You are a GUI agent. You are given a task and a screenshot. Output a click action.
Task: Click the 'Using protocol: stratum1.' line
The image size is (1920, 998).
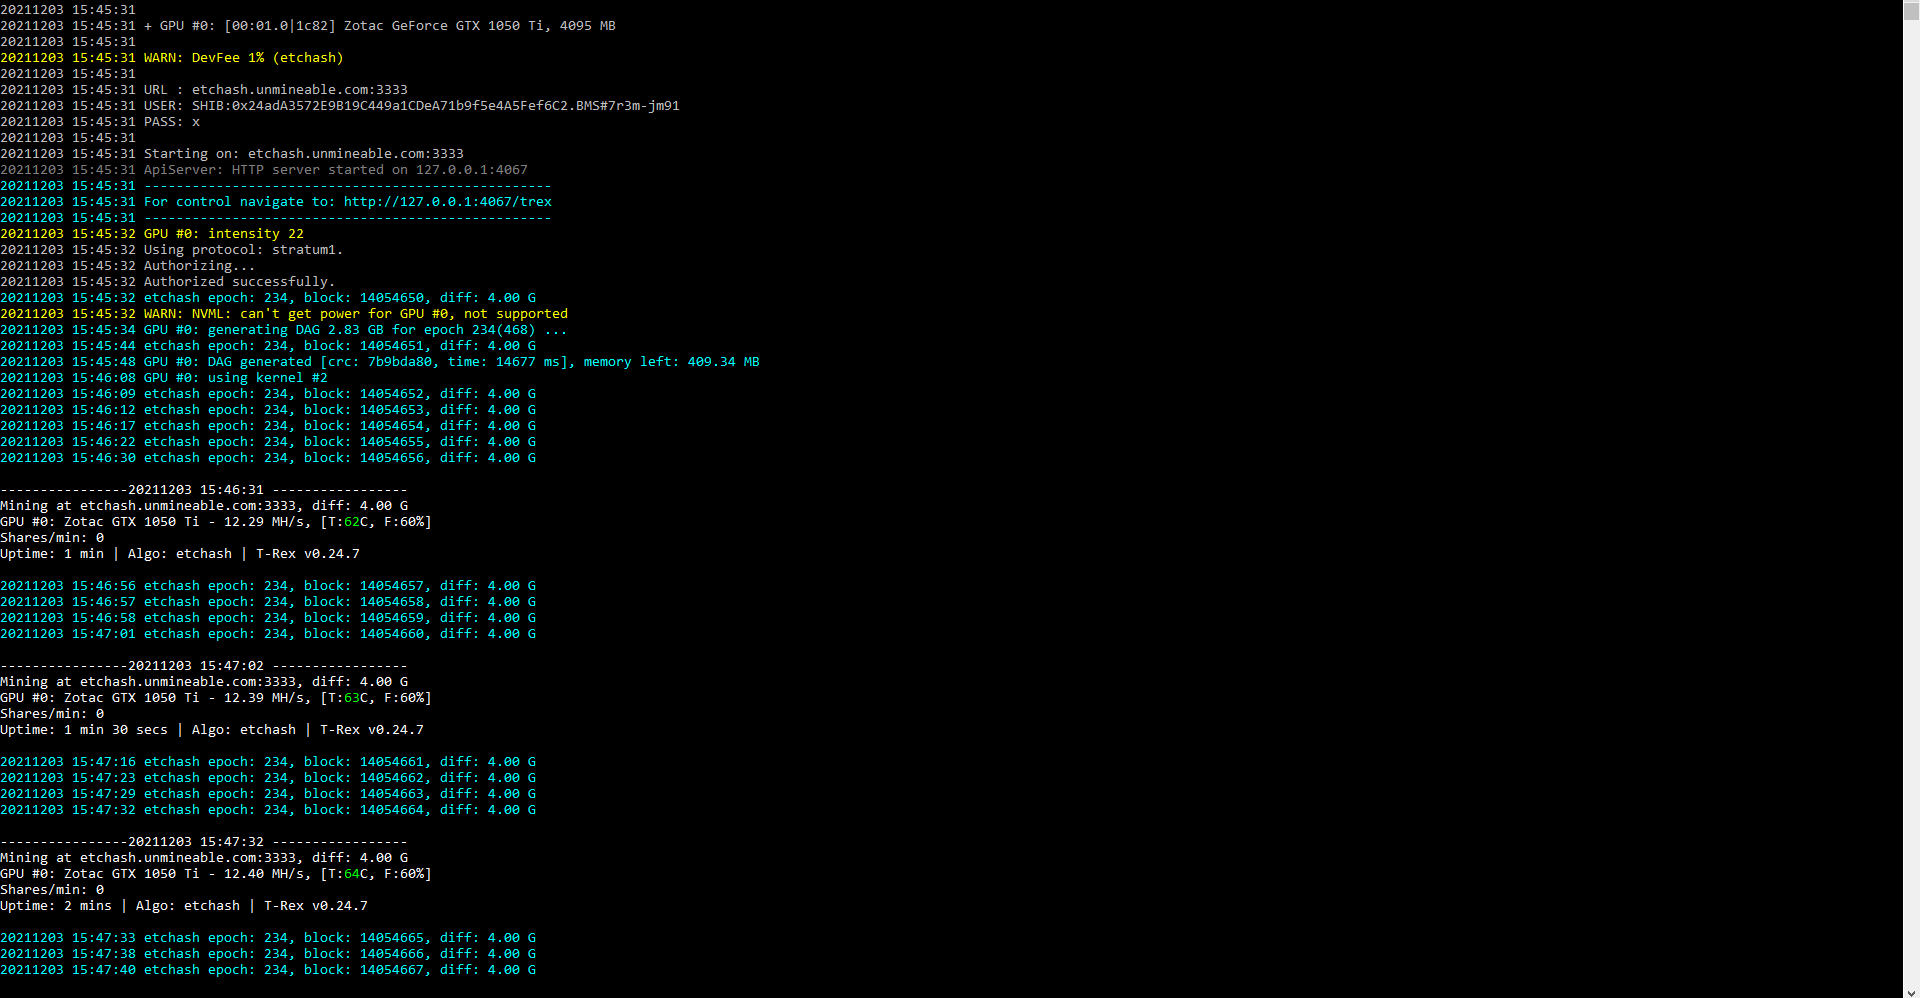pos(172,250)
